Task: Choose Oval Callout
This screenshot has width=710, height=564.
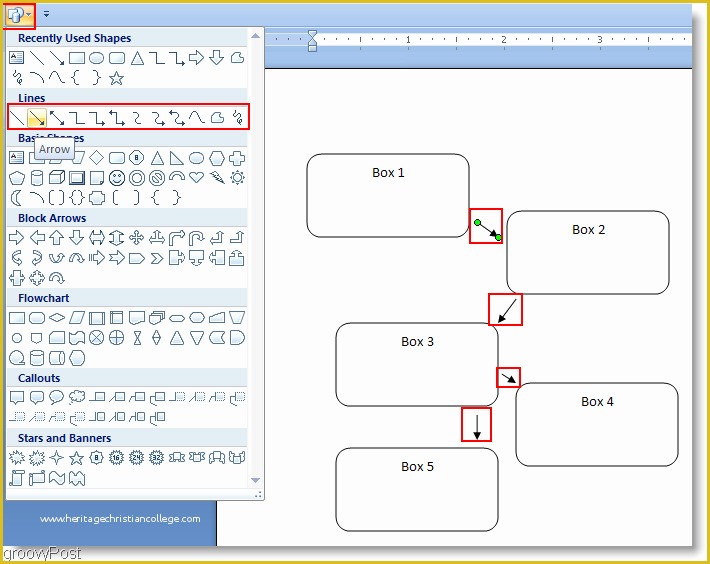Action: 57,397
